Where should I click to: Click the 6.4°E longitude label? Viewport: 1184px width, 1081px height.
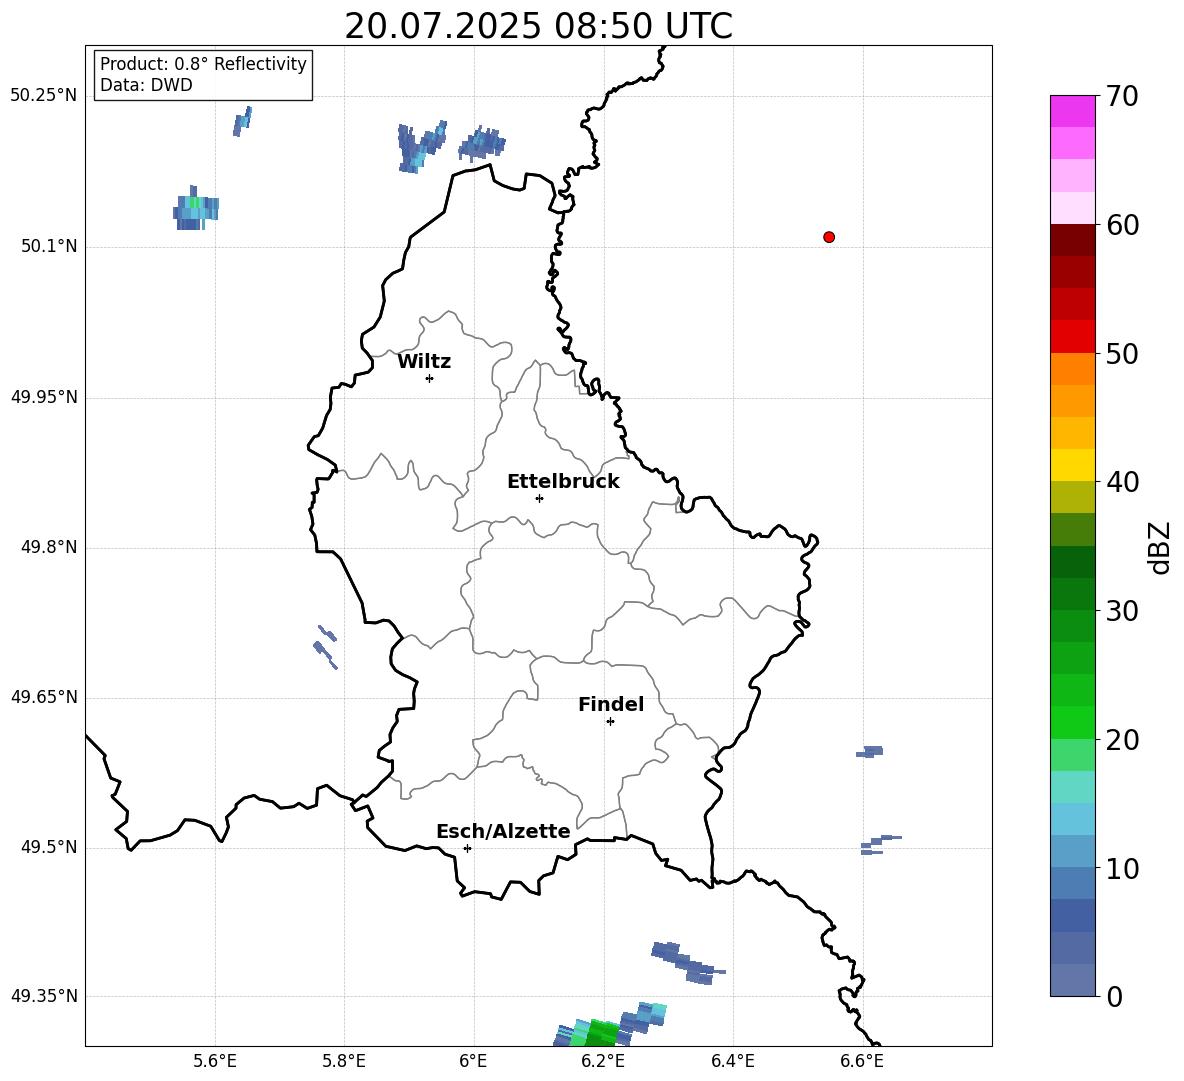(x=732, y=1061)
